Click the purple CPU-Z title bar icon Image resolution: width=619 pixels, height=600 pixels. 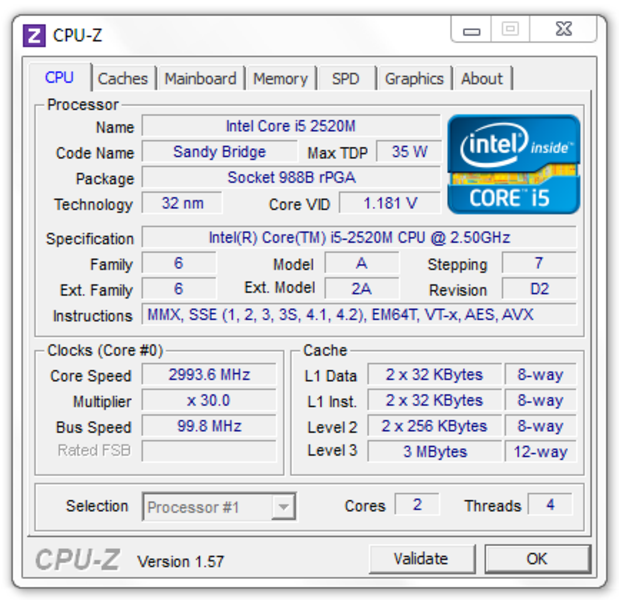(x=34, y=36)
